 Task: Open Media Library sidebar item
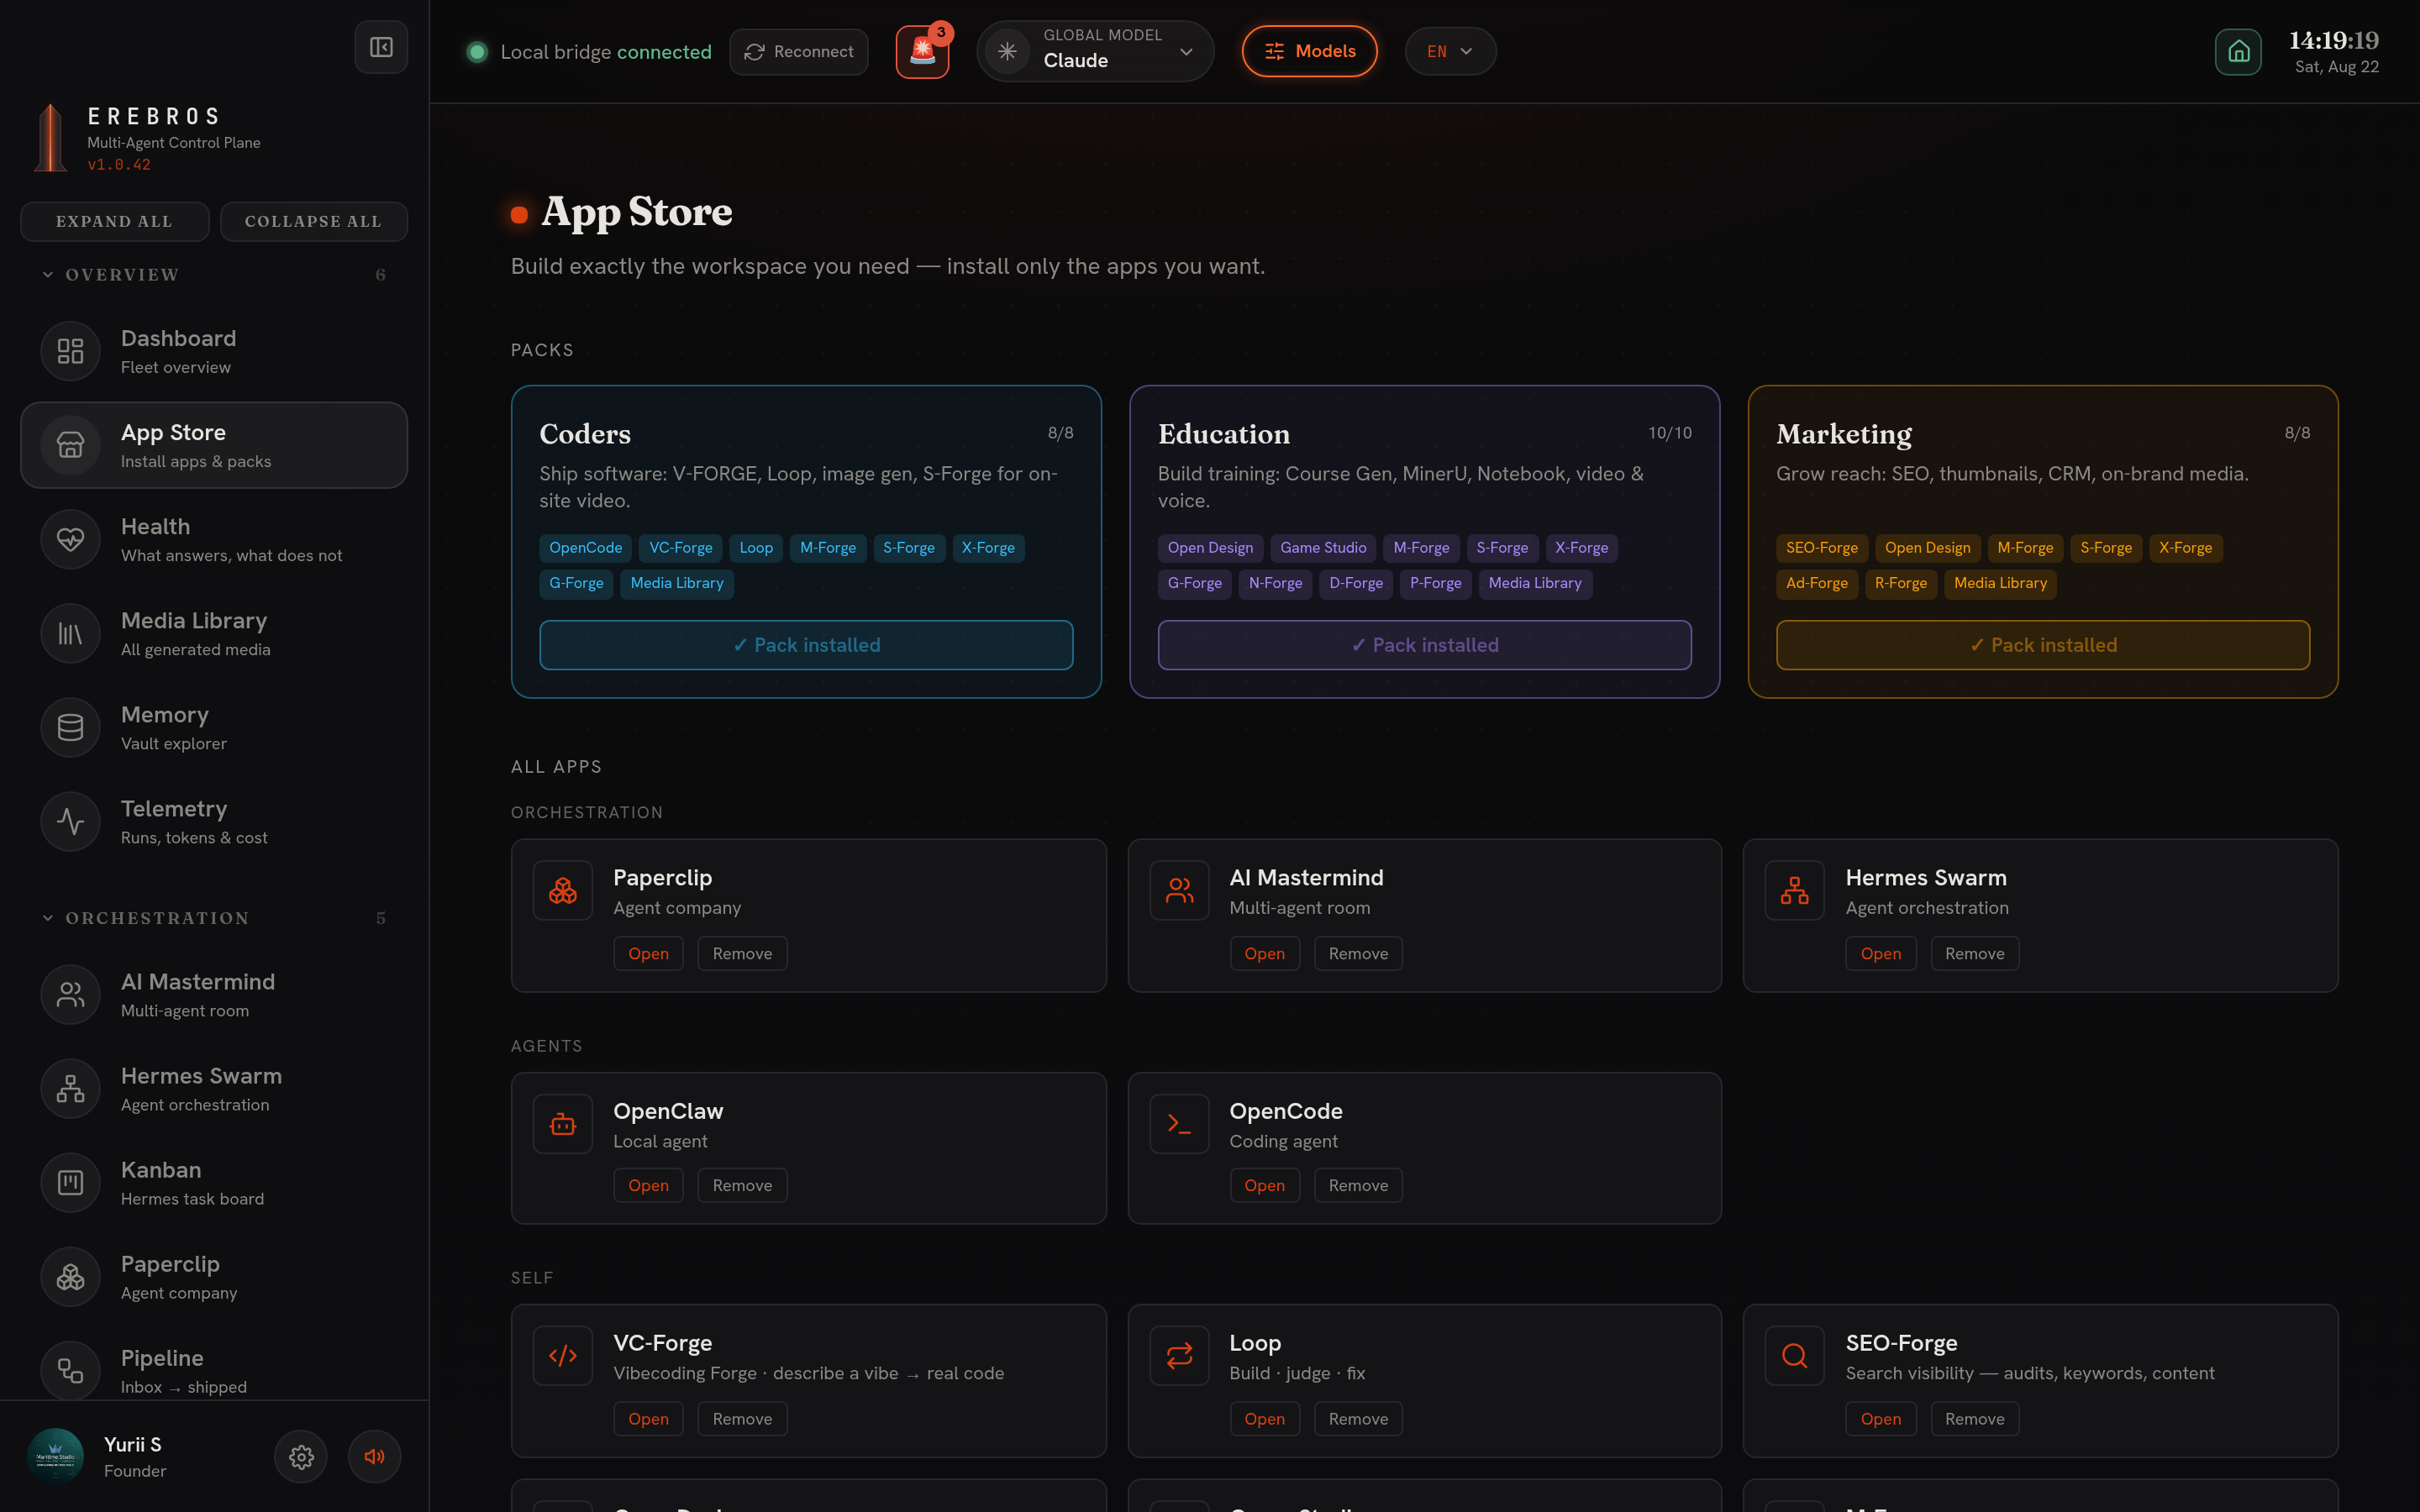pos(214,633)
